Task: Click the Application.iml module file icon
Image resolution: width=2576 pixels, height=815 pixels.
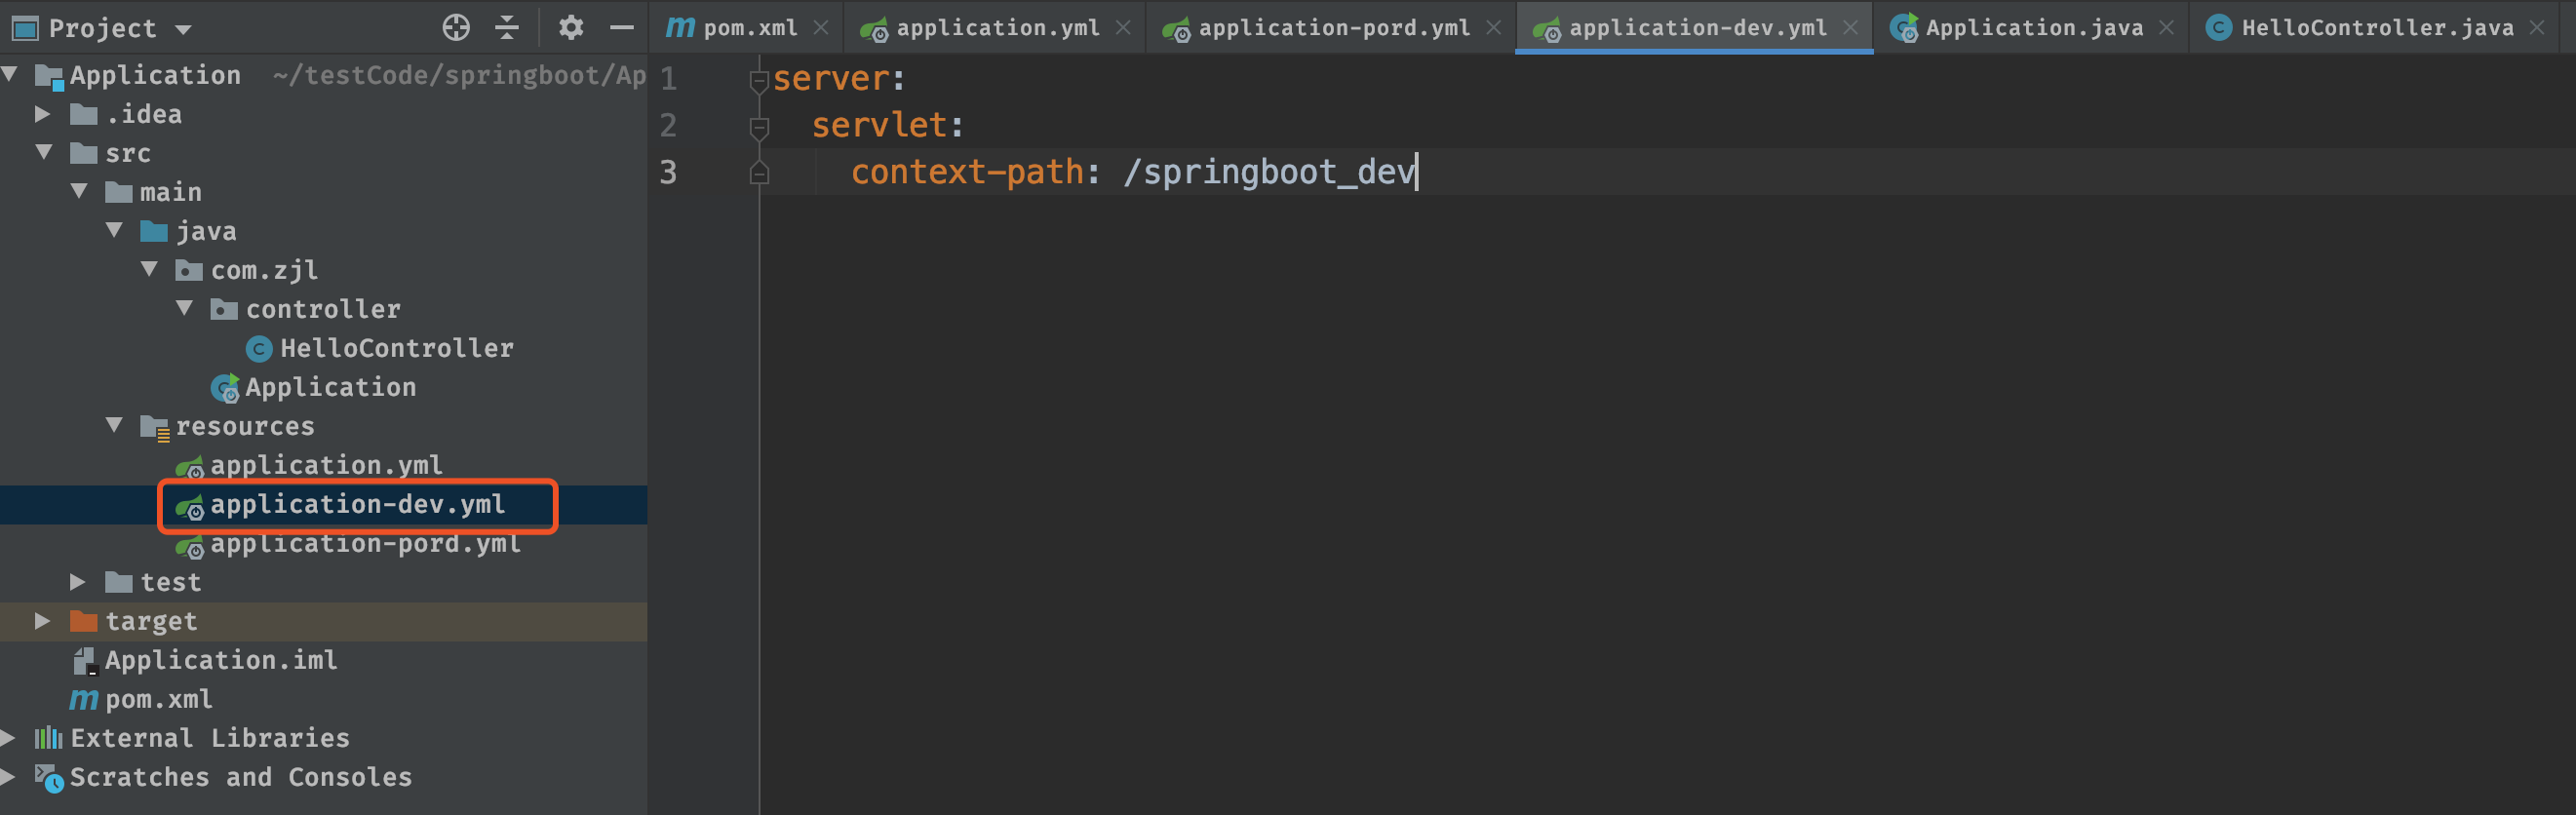Action: pyautogui.click(x=85, y=661)
